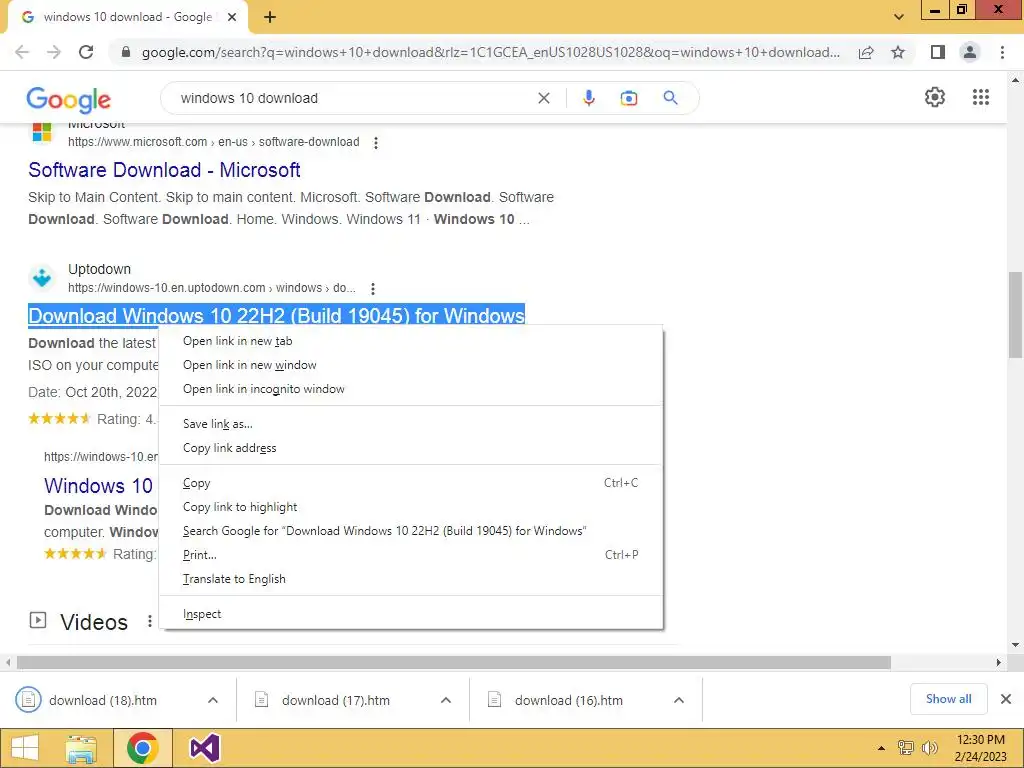
Task: Select 'Copy link to highlight'
Action: 411,507
